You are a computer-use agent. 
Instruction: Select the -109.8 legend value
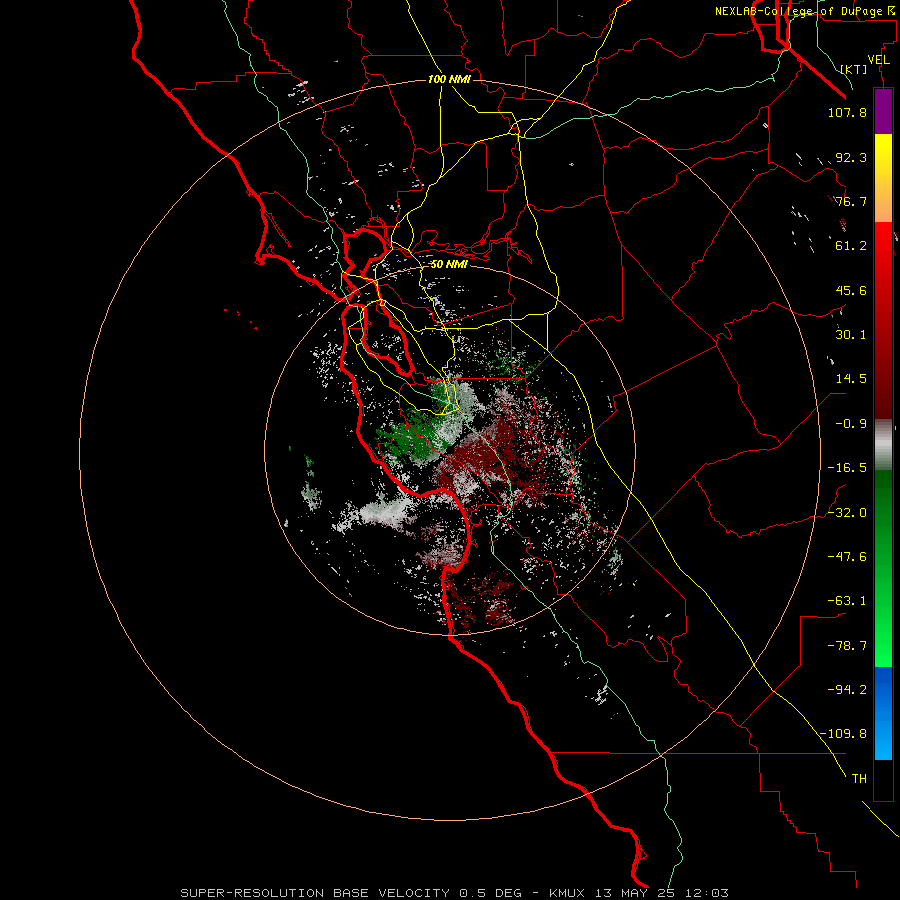pyautogui.click(x=843, y=734)
